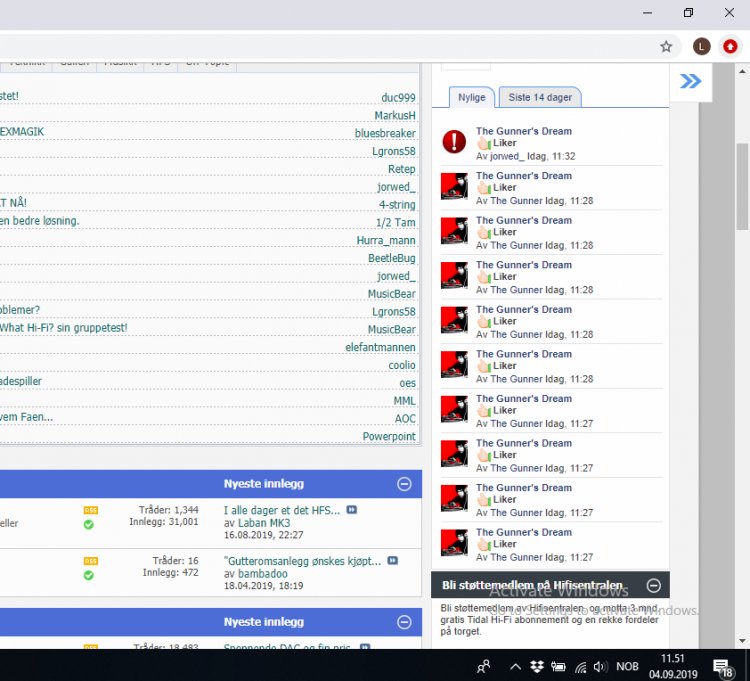
Task: Open the thread ending 'What Hi-Fi? sin gruppetest!'
Action: coord(64,328)
